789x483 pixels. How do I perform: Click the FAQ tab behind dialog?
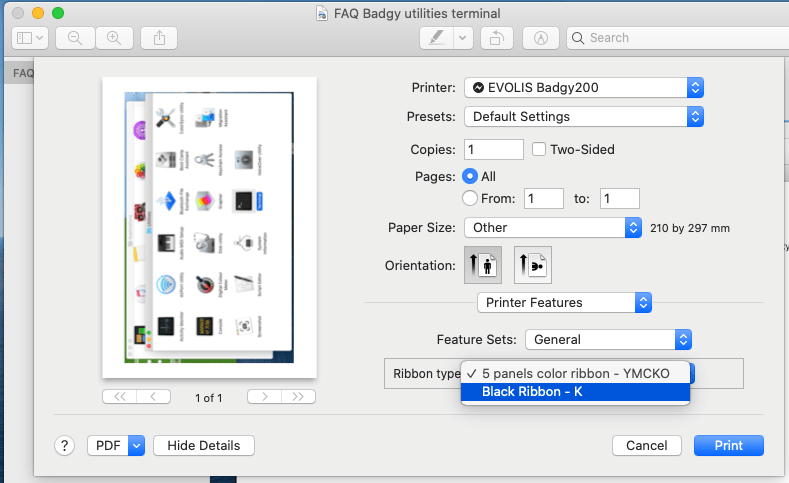[x=20, y=73]
